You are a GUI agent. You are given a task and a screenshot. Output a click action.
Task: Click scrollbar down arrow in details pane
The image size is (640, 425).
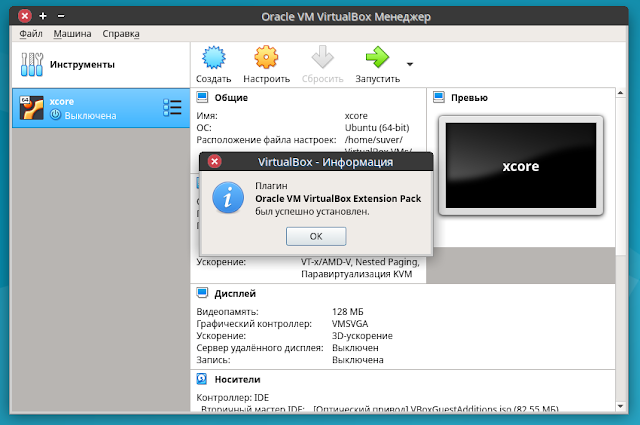(620, 407)
